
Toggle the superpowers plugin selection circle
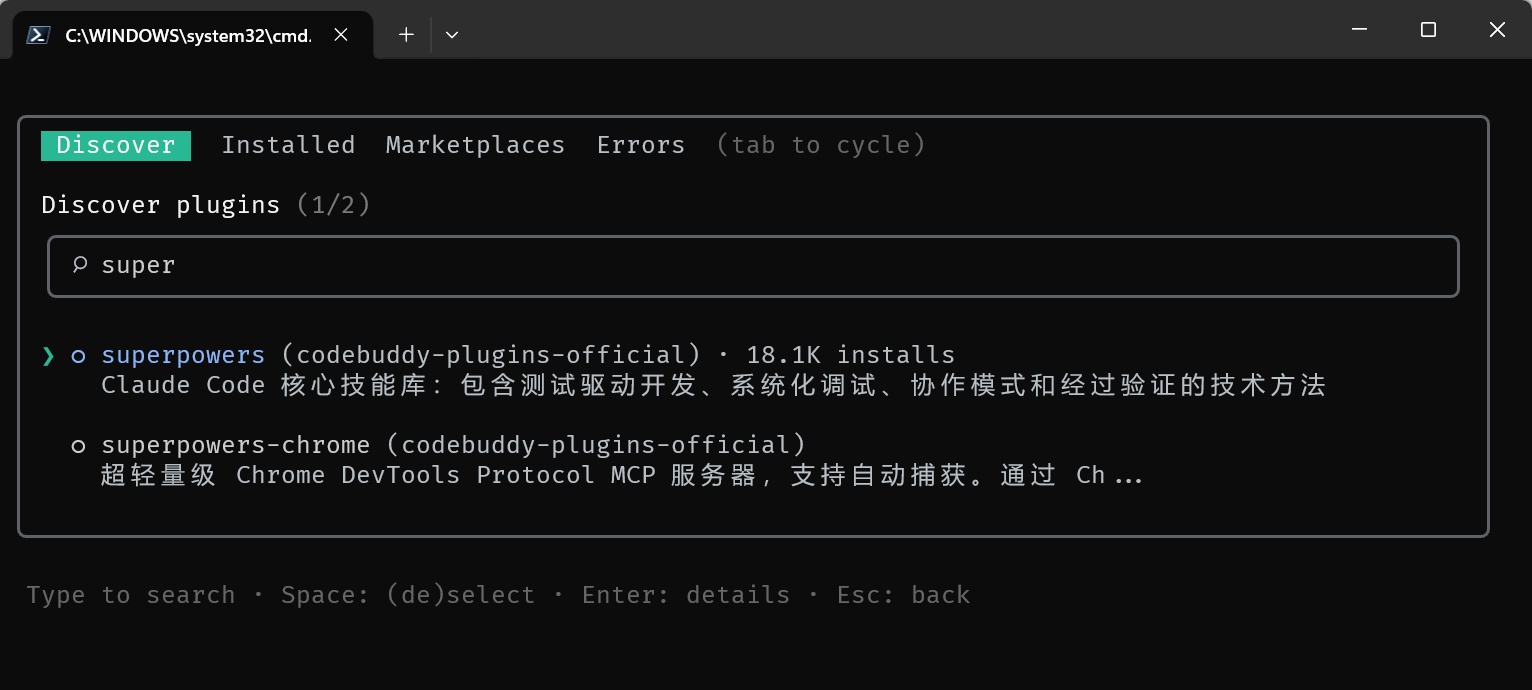click(78, 356)
